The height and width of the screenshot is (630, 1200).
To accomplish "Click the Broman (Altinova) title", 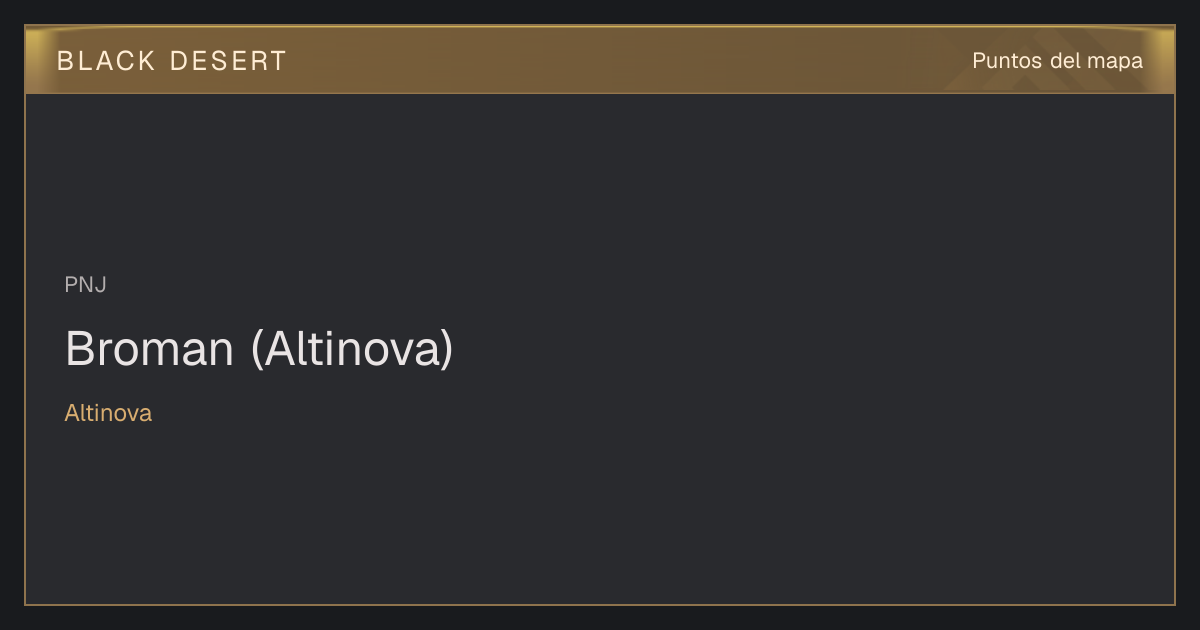I will (x=259, y=349).
